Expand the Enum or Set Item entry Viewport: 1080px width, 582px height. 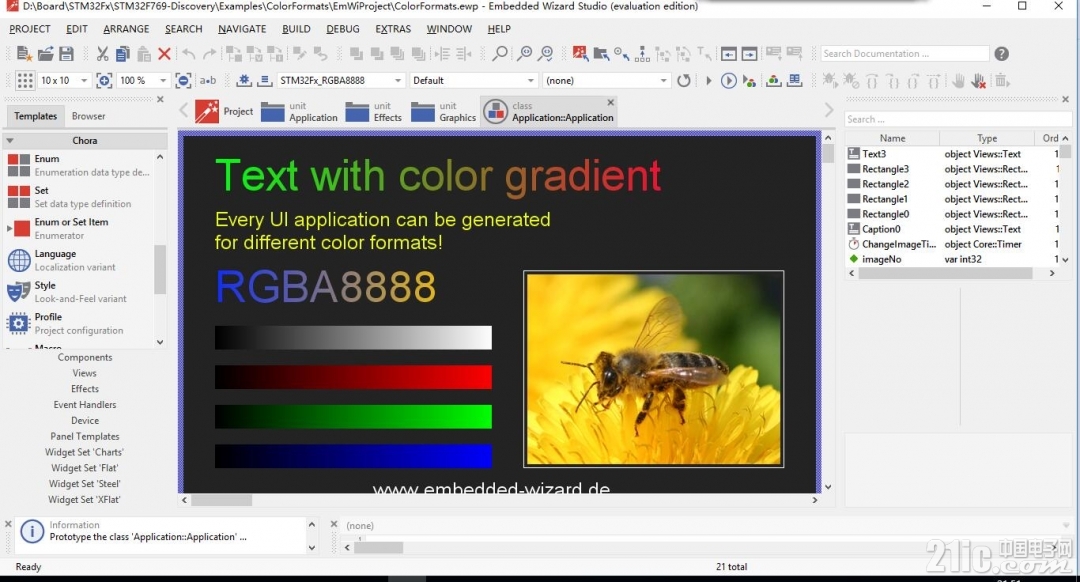9,229
